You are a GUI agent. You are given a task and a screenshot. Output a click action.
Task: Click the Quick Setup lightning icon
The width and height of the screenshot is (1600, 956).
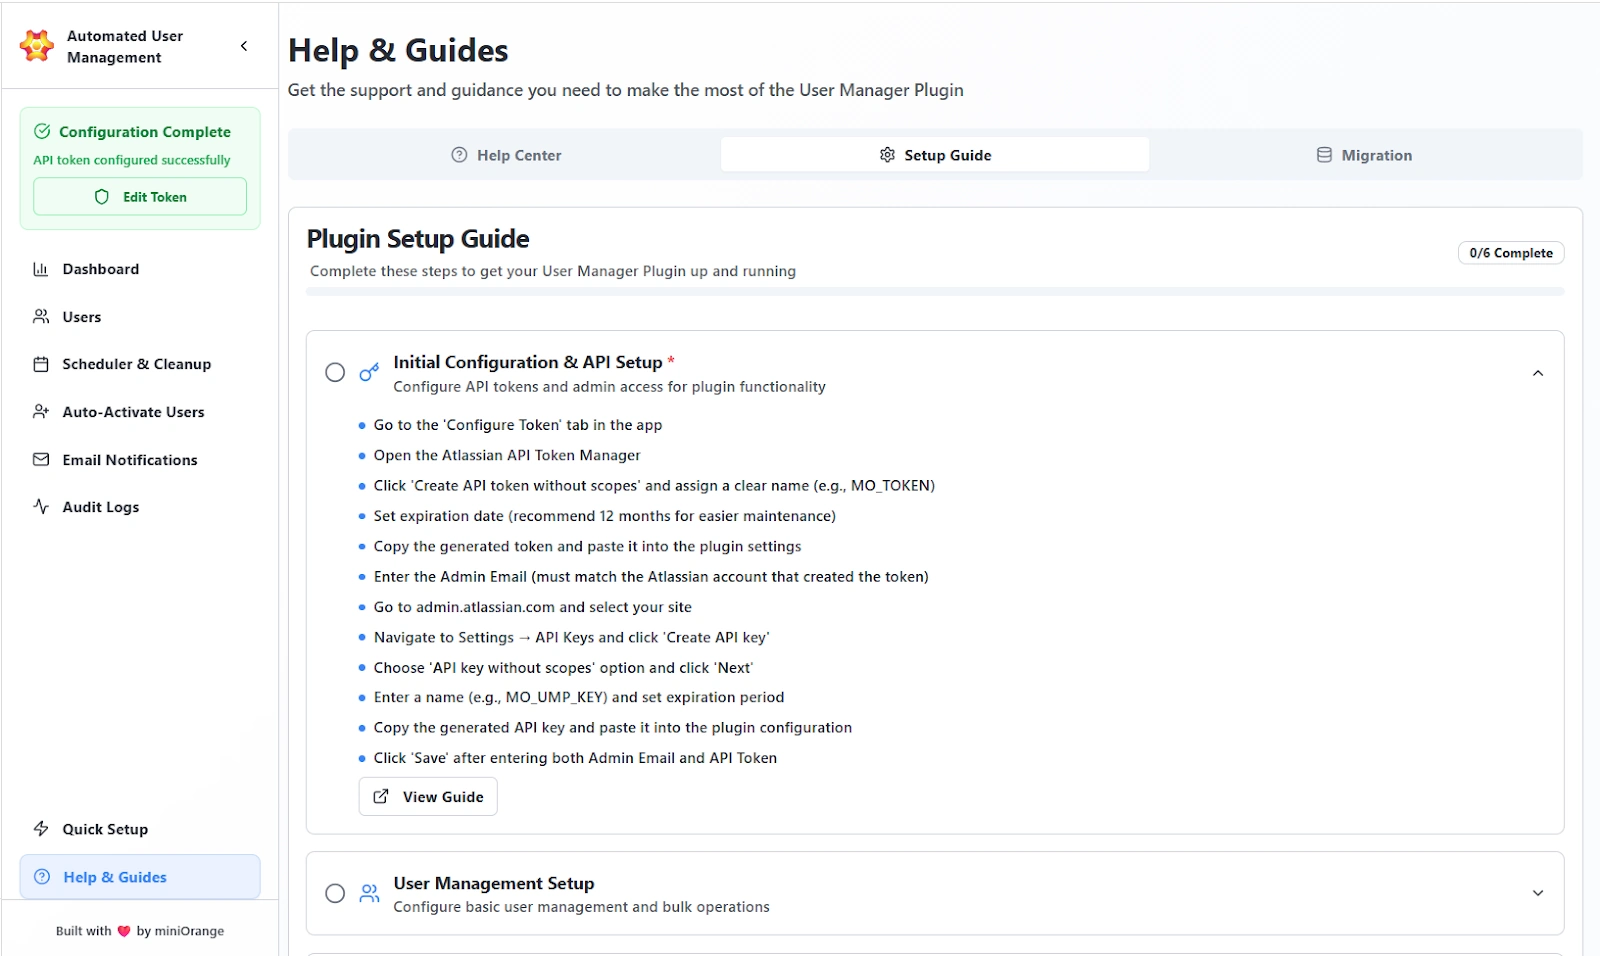(x=41, y=828)
